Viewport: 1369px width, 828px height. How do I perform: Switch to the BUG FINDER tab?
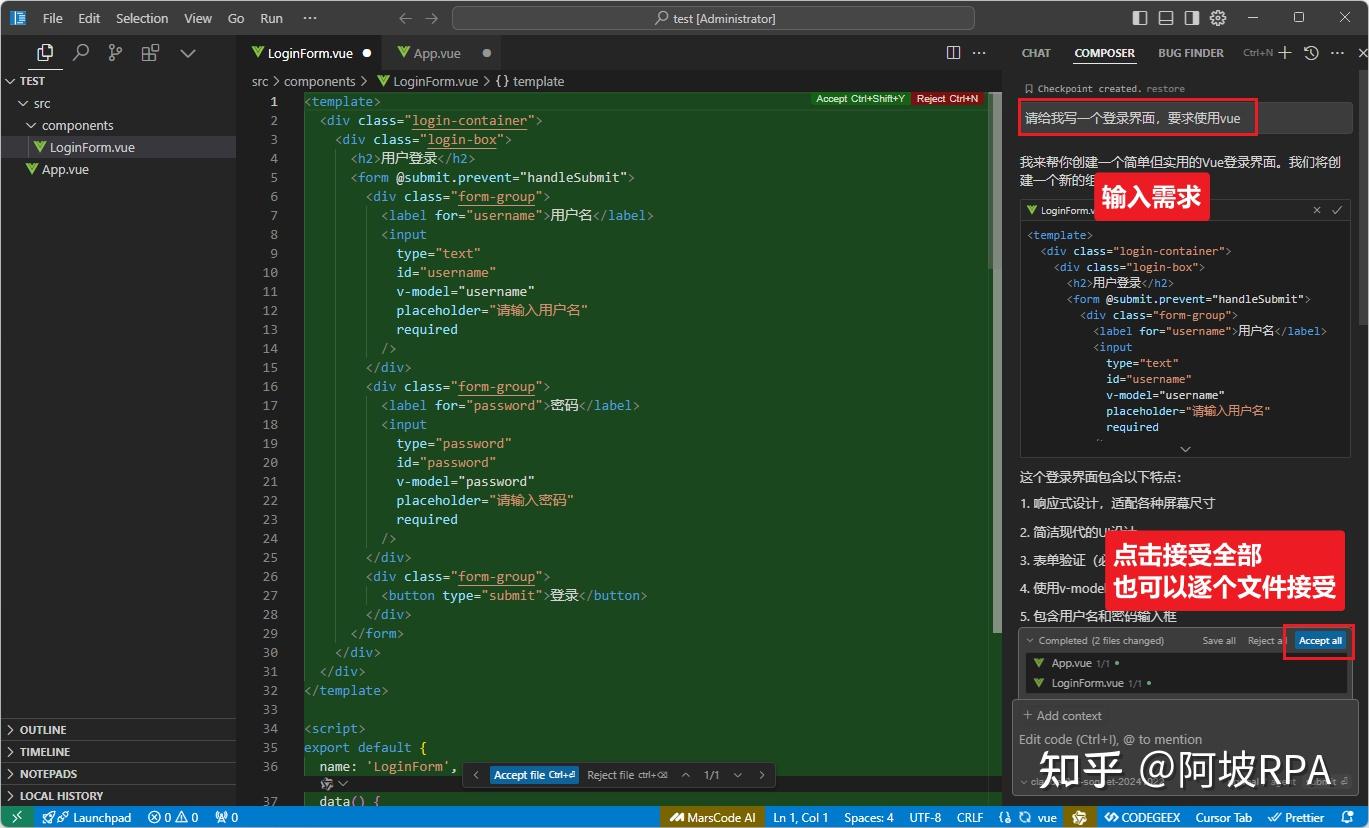pos(1190,53)
